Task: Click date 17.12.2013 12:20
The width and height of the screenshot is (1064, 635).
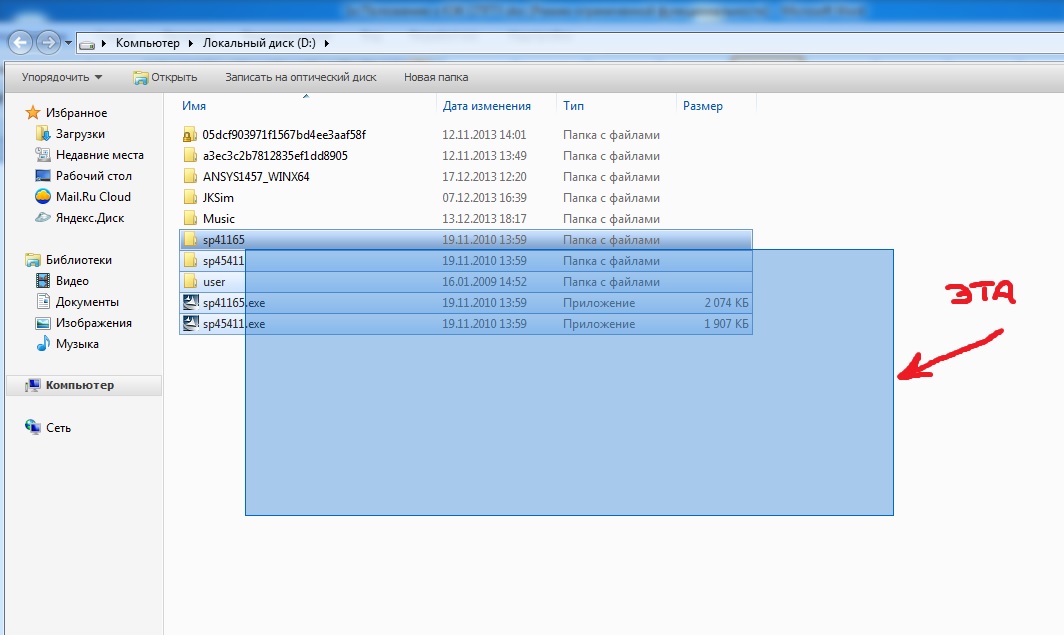Action: 484,176
